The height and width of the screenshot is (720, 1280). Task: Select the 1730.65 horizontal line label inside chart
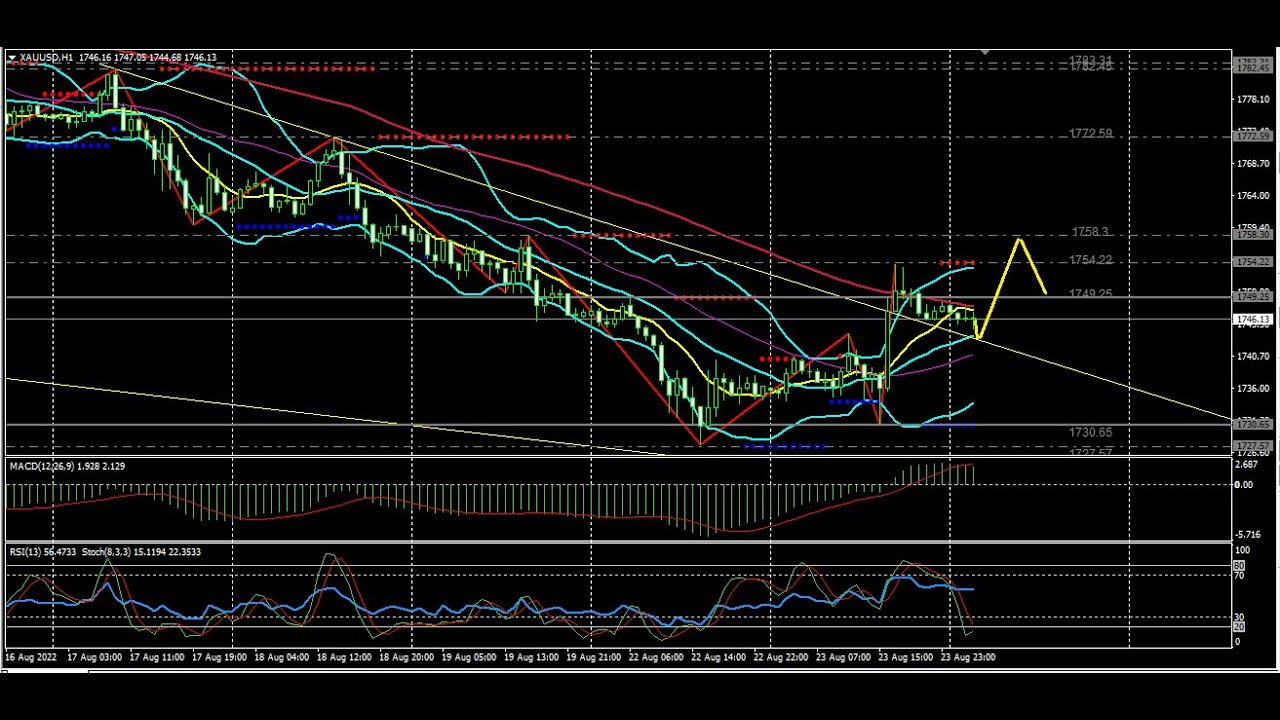coord(1090,432)
